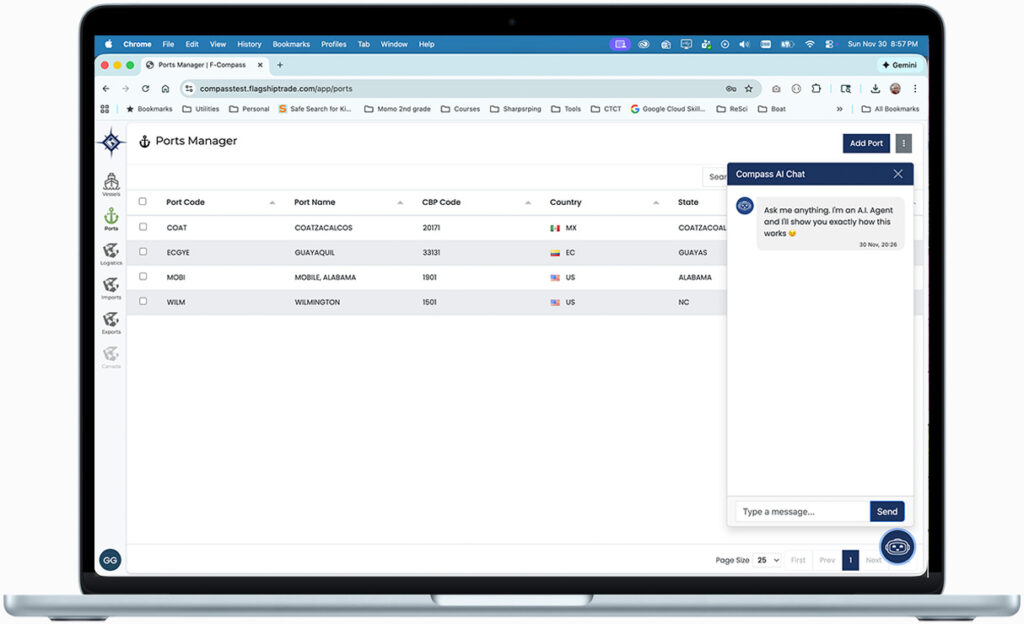Tick the checkbox for ECGYE row

(143, 252)
